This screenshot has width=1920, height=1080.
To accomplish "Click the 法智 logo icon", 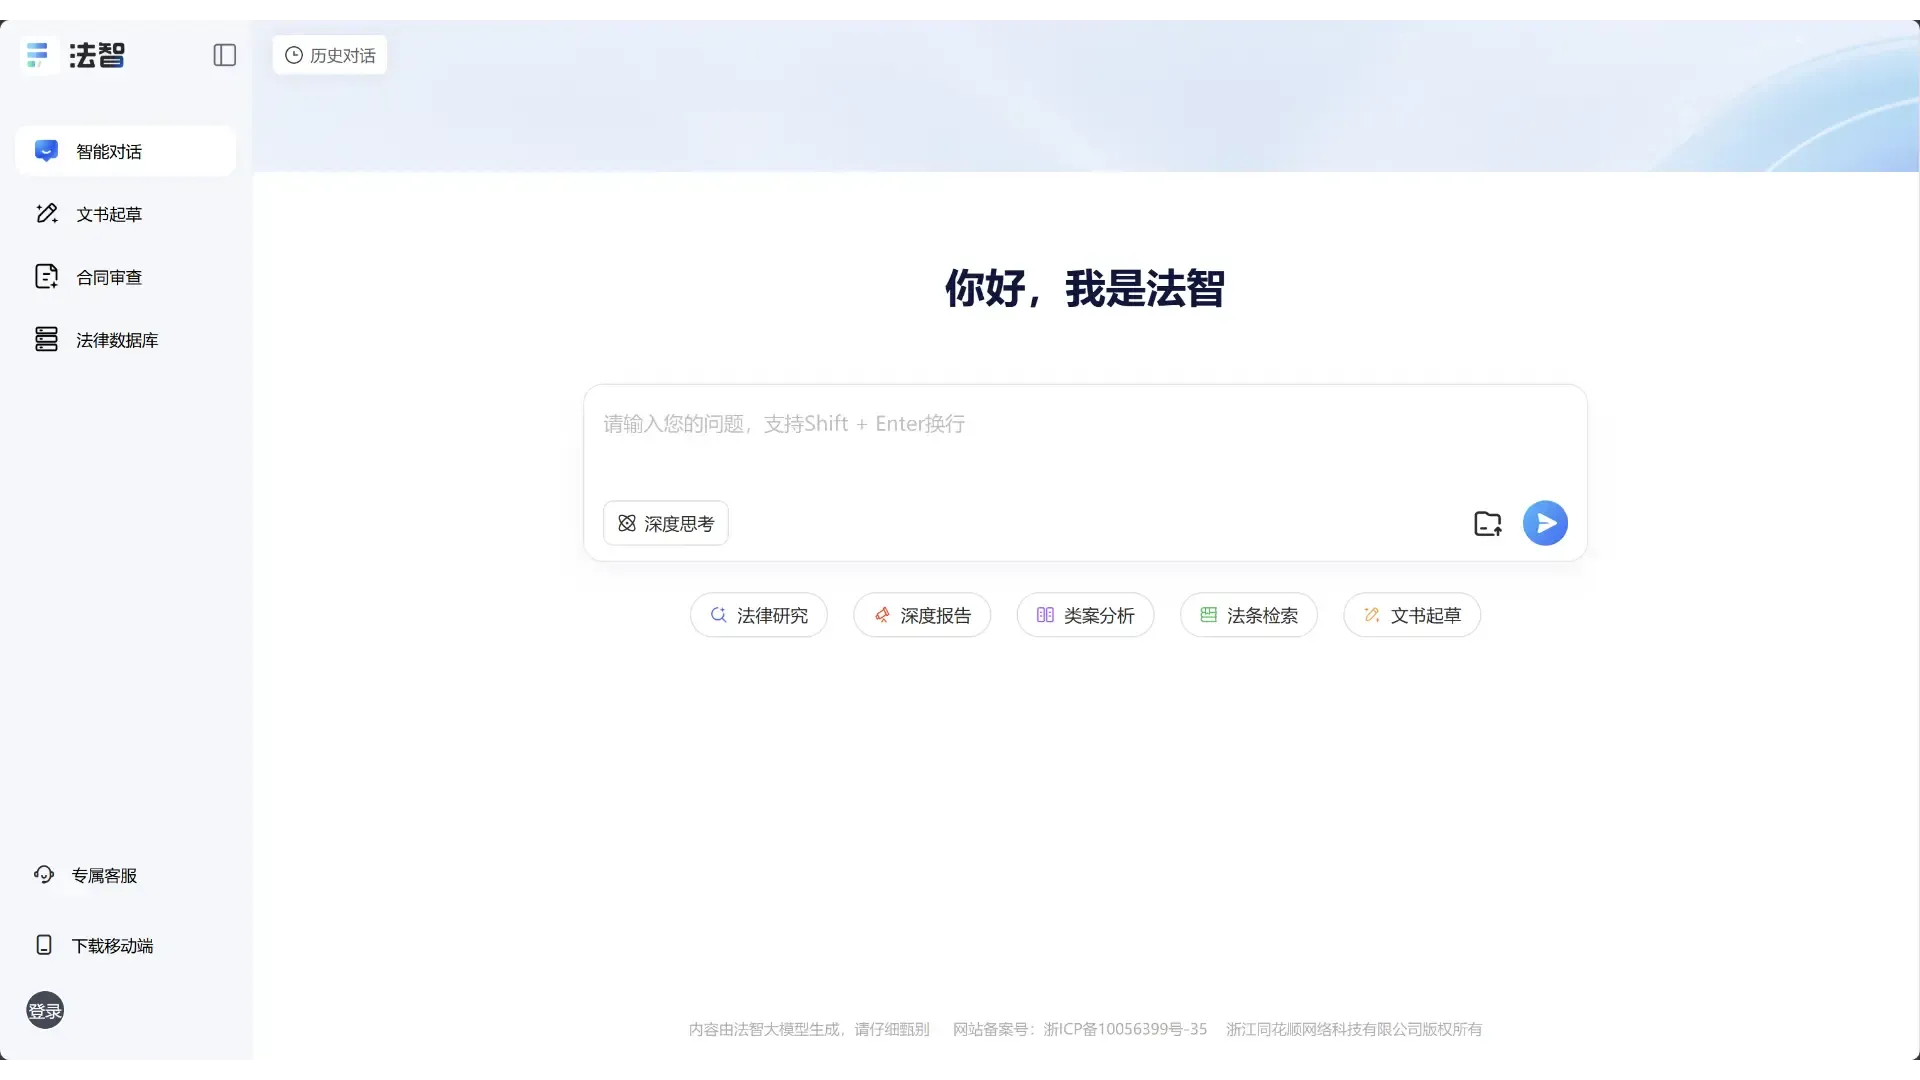I will point(38,55).
